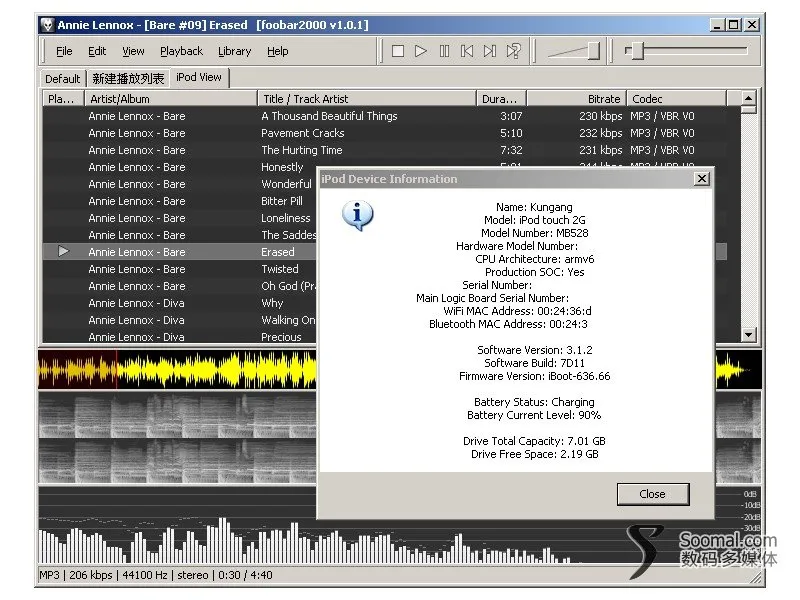Sort by Bitrate column header

click(577, 98)
